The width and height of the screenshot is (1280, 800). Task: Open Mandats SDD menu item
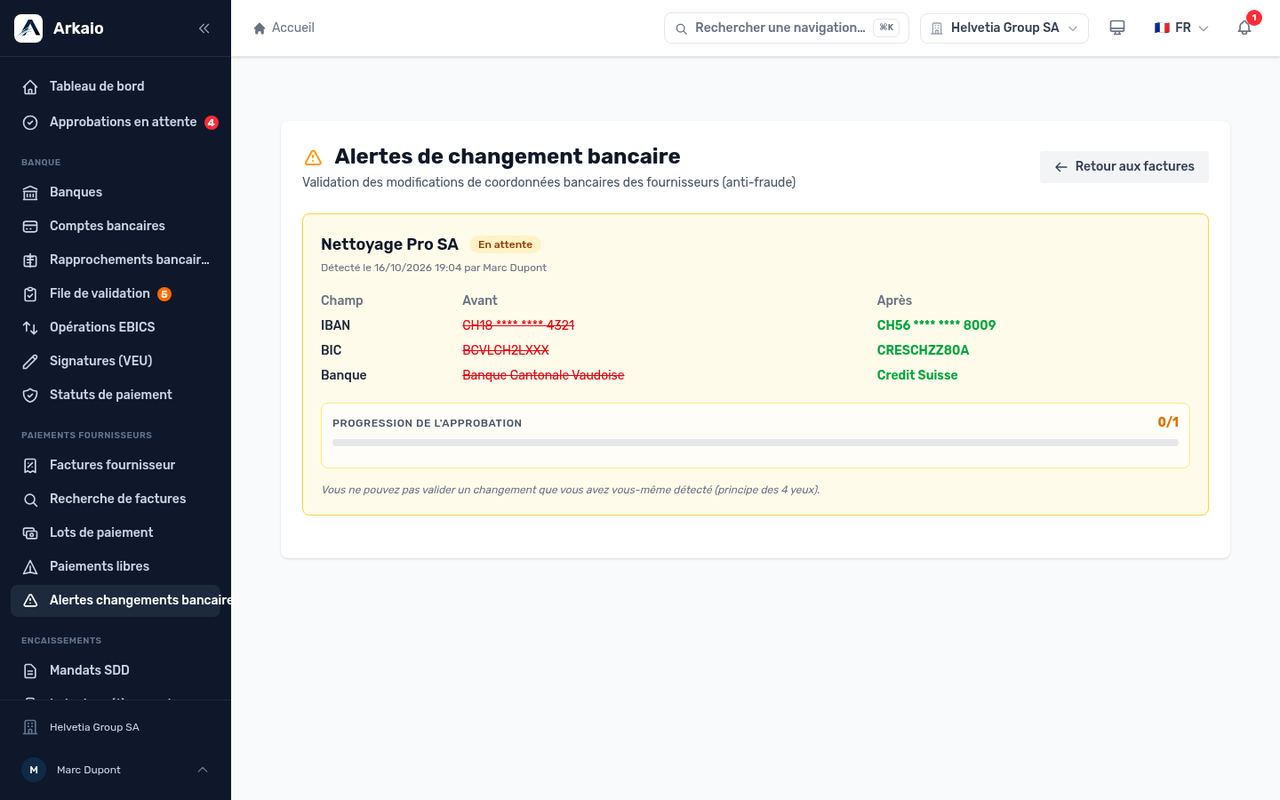(x=115, y=670)
